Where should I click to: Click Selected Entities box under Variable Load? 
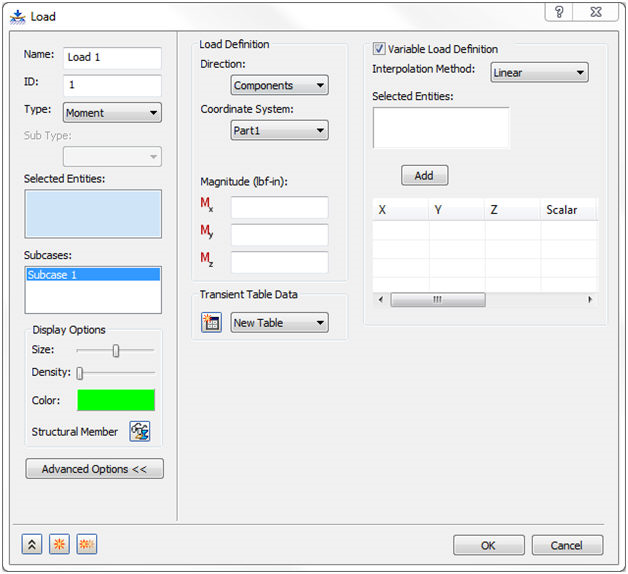click(x=441, y=127)
